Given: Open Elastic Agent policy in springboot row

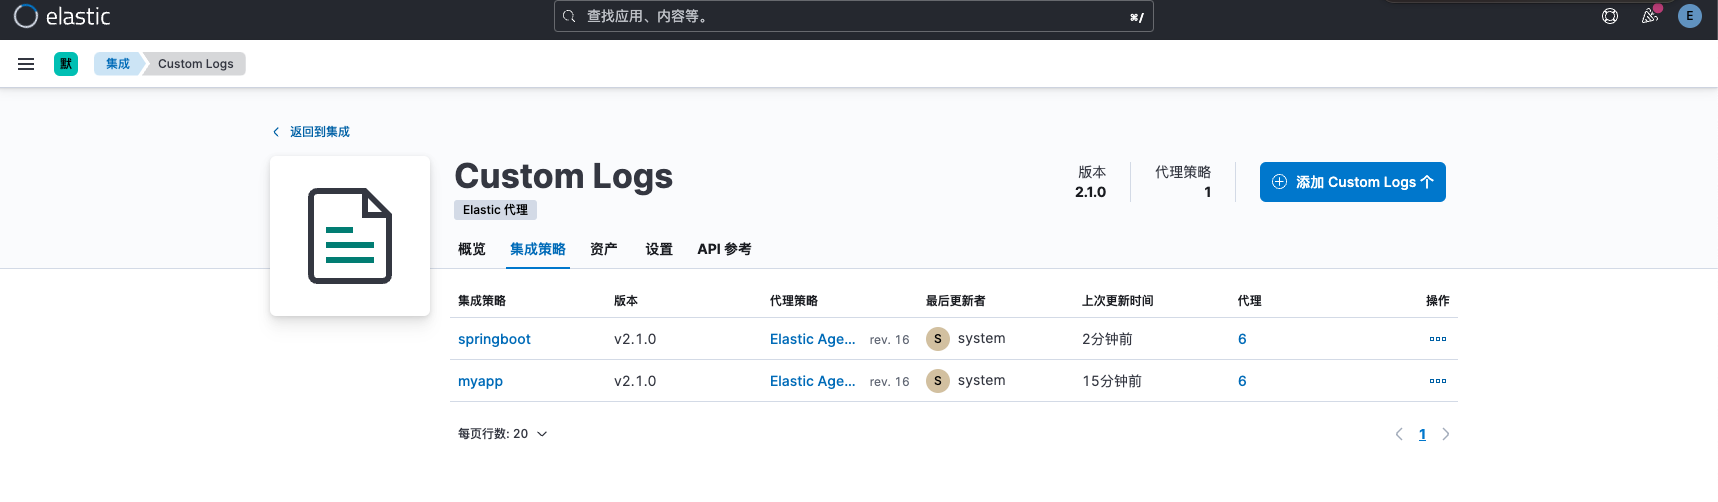Looking at the screenshot, I should click(813, 339).
